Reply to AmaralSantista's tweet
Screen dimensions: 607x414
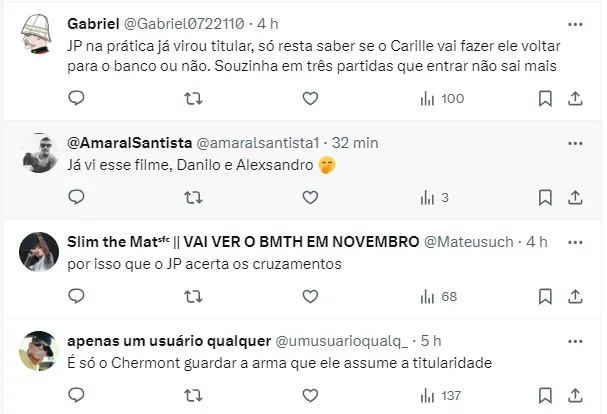tap(77, 197)
